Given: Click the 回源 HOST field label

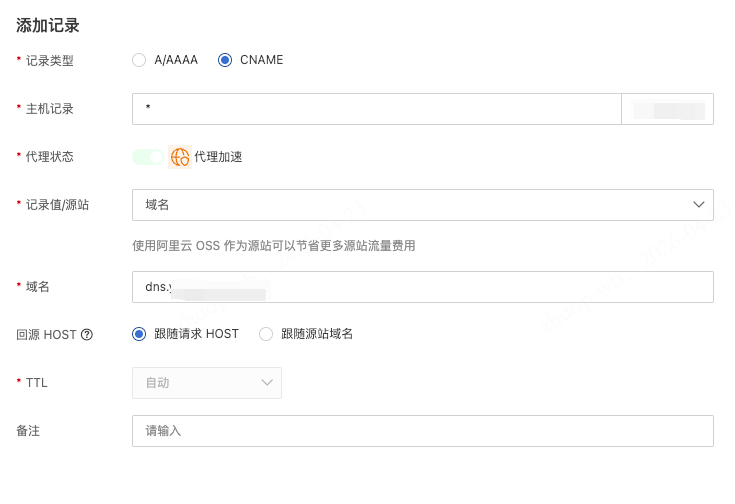Looking at the screenshot, I should [46, 335].
